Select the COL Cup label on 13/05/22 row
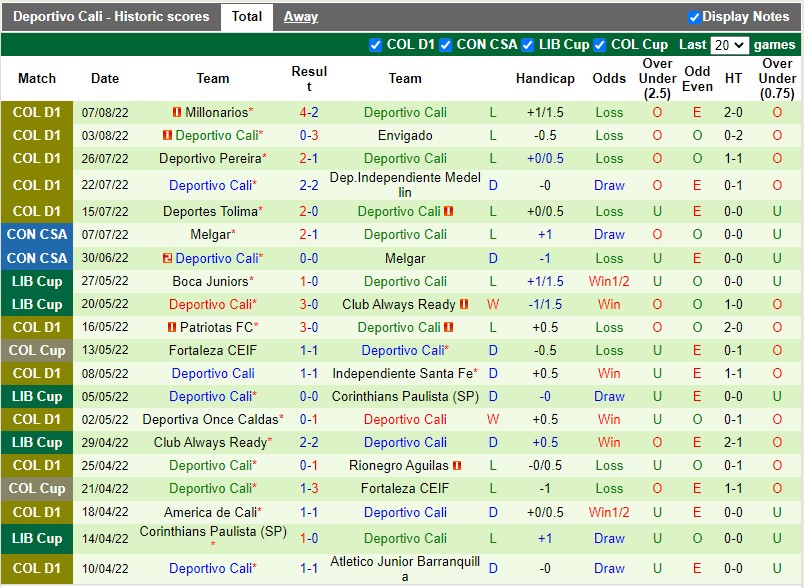This screenshot has width=804, height=588. tap(37, 351)
